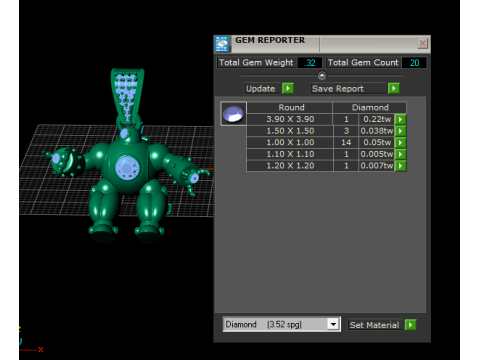Collapse panel using round arrow handle

pos(322,76)
